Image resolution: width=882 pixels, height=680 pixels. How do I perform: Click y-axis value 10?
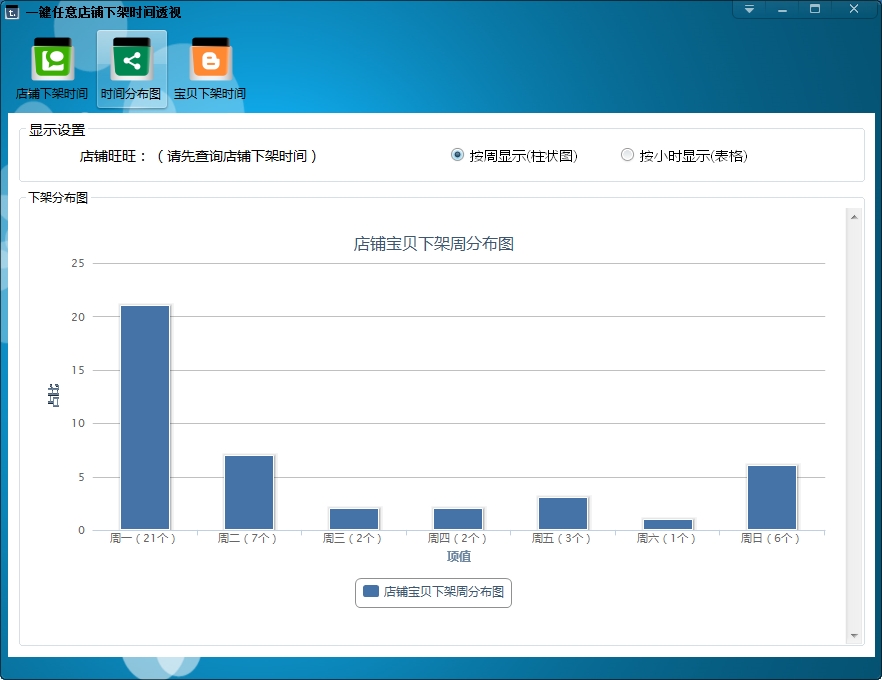click(x=78, y=423)
